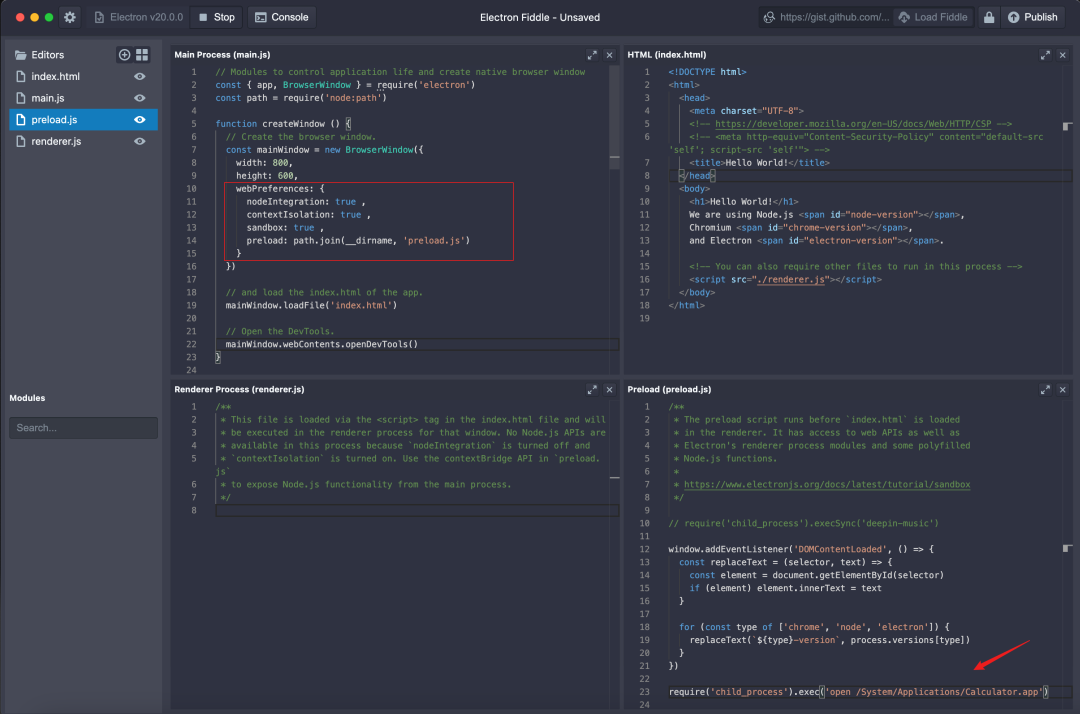Open the Console panel

click(x=282, y=17)
